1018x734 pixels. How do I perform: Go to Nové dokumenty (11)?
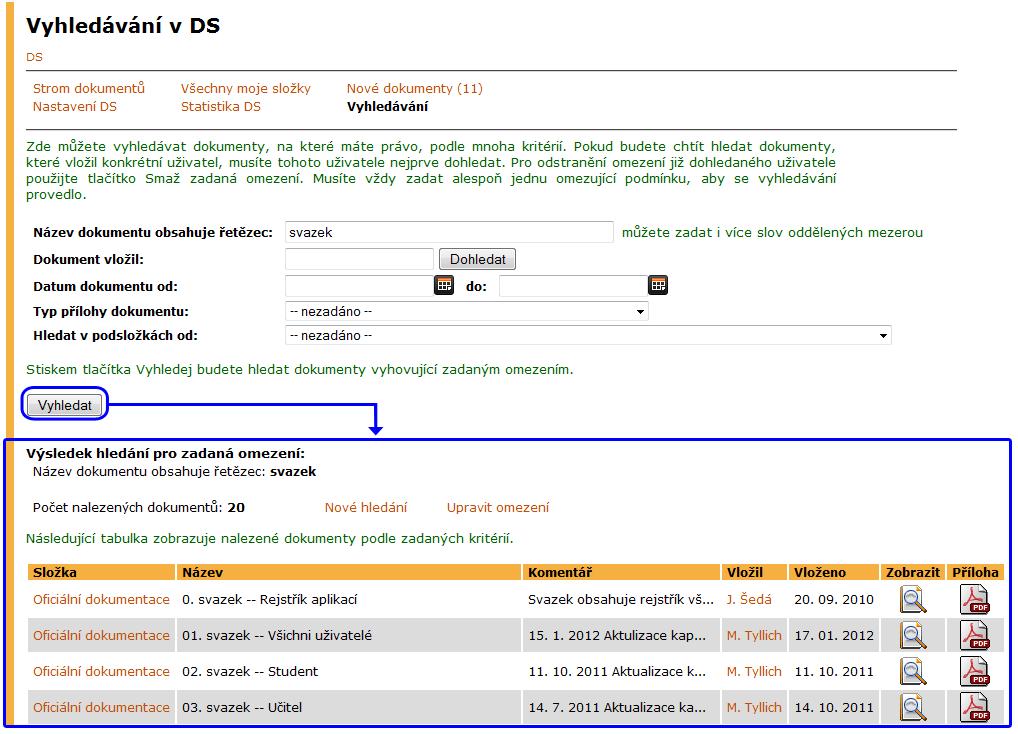(x=415, y=88)
